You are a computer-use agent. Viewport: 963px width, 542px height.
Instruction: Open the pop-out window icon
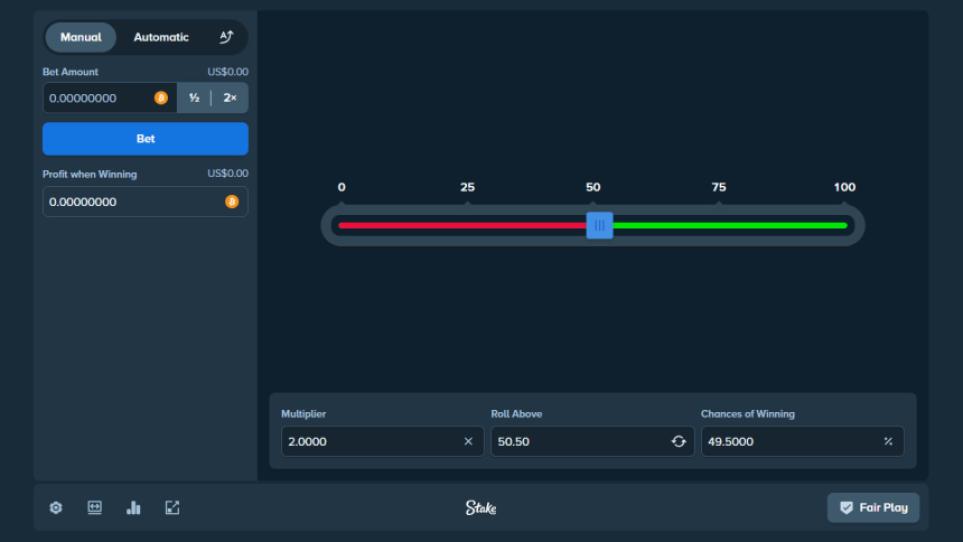point(172,508)
